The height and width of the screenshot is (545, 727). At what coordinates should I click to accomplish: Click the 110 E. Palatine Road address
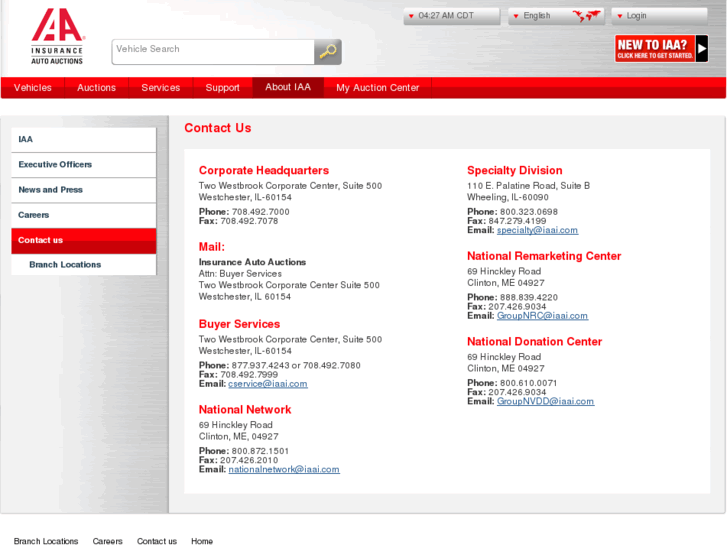coord(528,186)
